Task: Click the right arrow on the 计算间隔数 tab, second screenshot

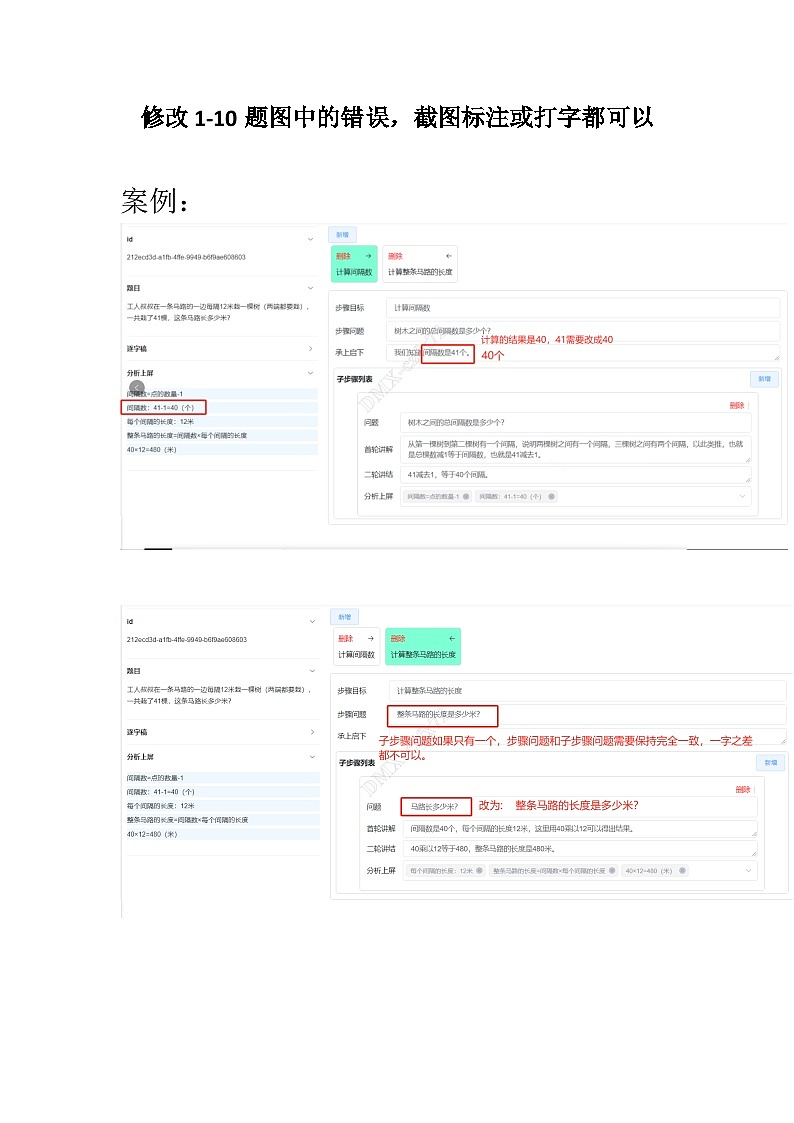Action: tap(370, 638)
